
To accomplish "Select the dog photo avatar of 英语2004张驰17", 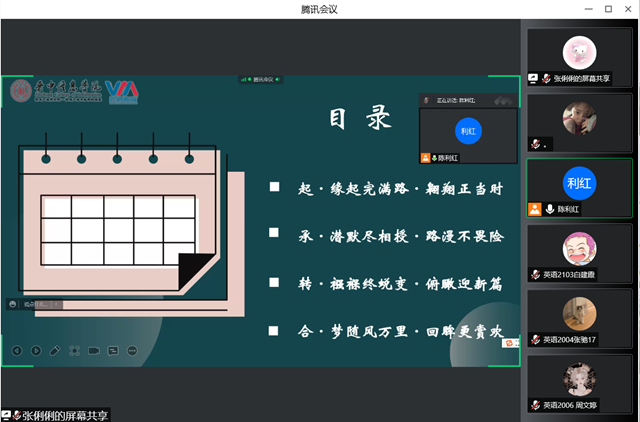I will [x=579, y=314].
